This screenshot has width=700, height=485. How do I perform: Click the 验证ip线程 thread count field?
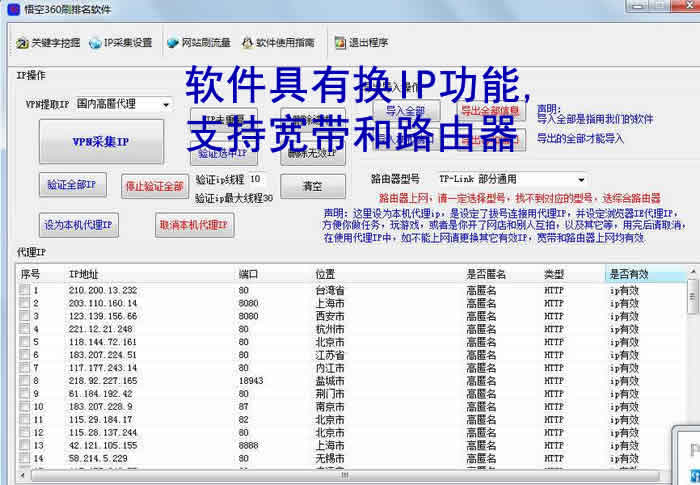point(257,180)
